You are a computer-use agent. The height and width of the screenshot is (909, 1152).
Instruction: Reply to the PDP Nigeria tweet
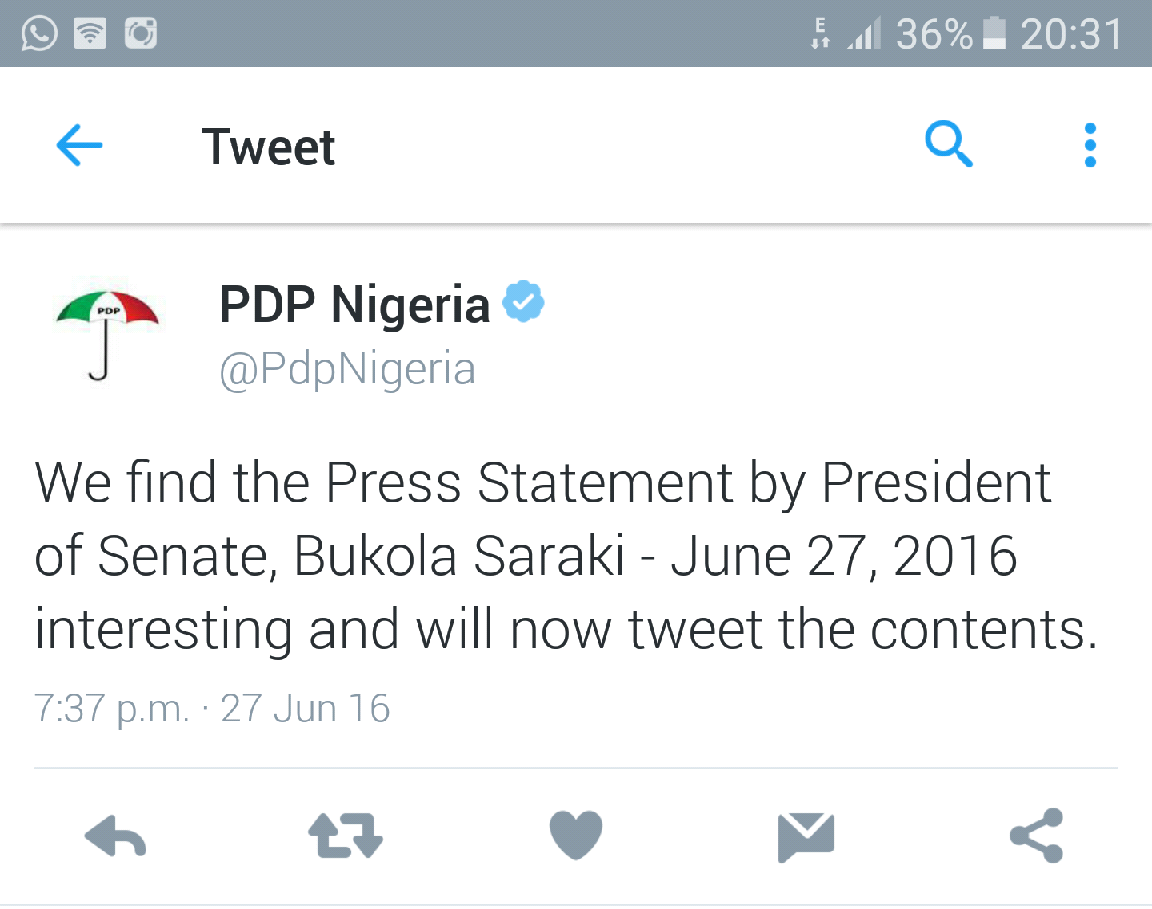(115, 836)
